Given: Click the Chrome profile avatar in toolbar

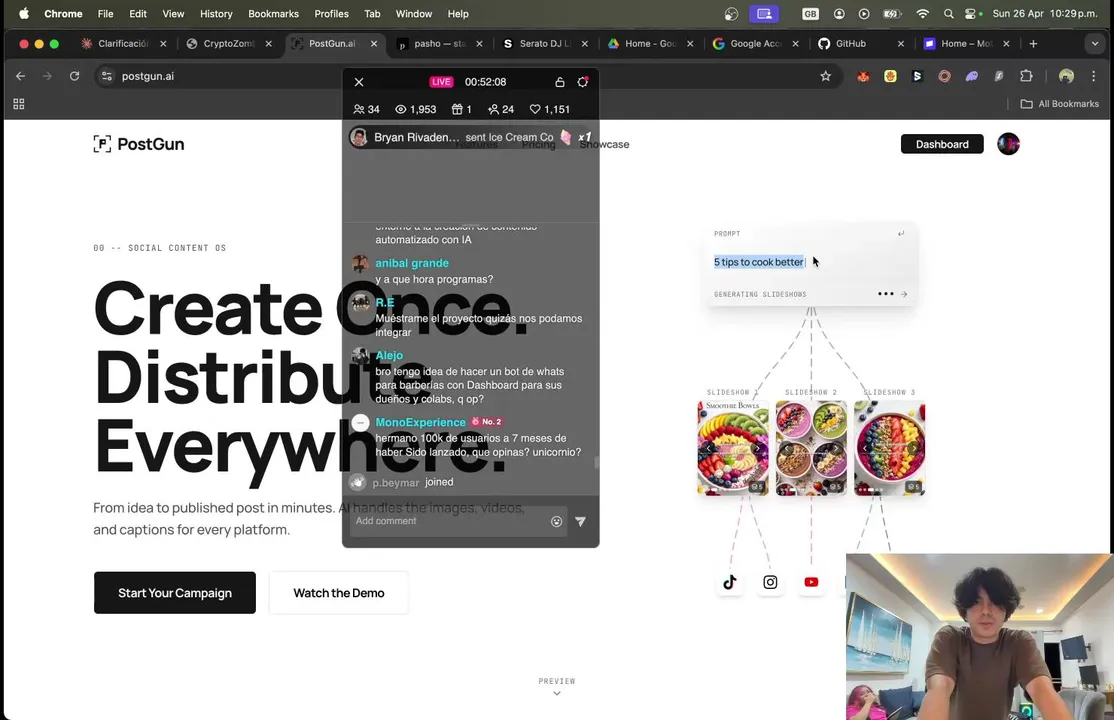Looking at the screenshot, I should tap(1066, 76).
